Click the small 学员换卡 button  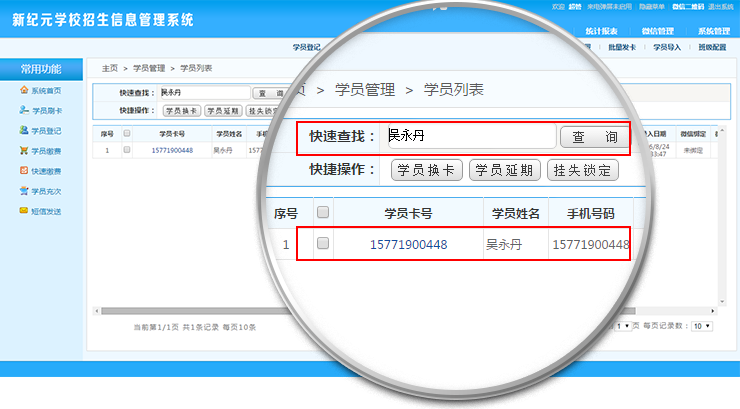point(182,110)
